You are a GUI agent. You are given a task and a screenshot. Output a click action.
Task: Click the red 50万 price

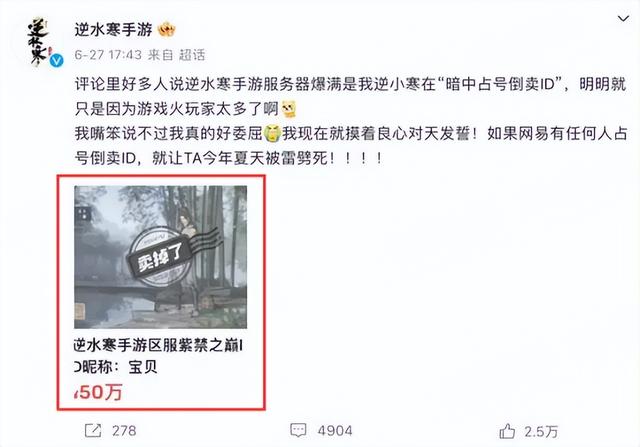click(98, 392)
